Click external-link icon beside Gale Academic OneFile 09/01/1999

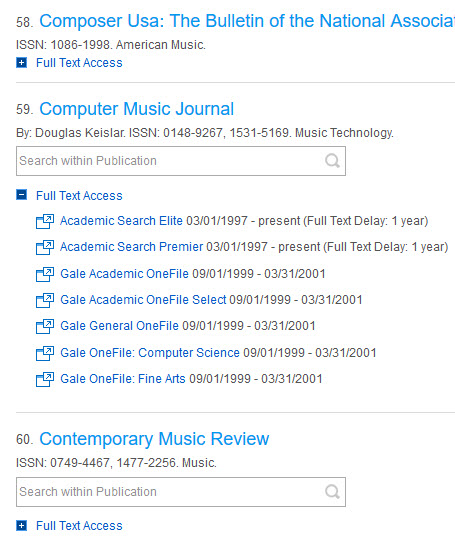45,274
